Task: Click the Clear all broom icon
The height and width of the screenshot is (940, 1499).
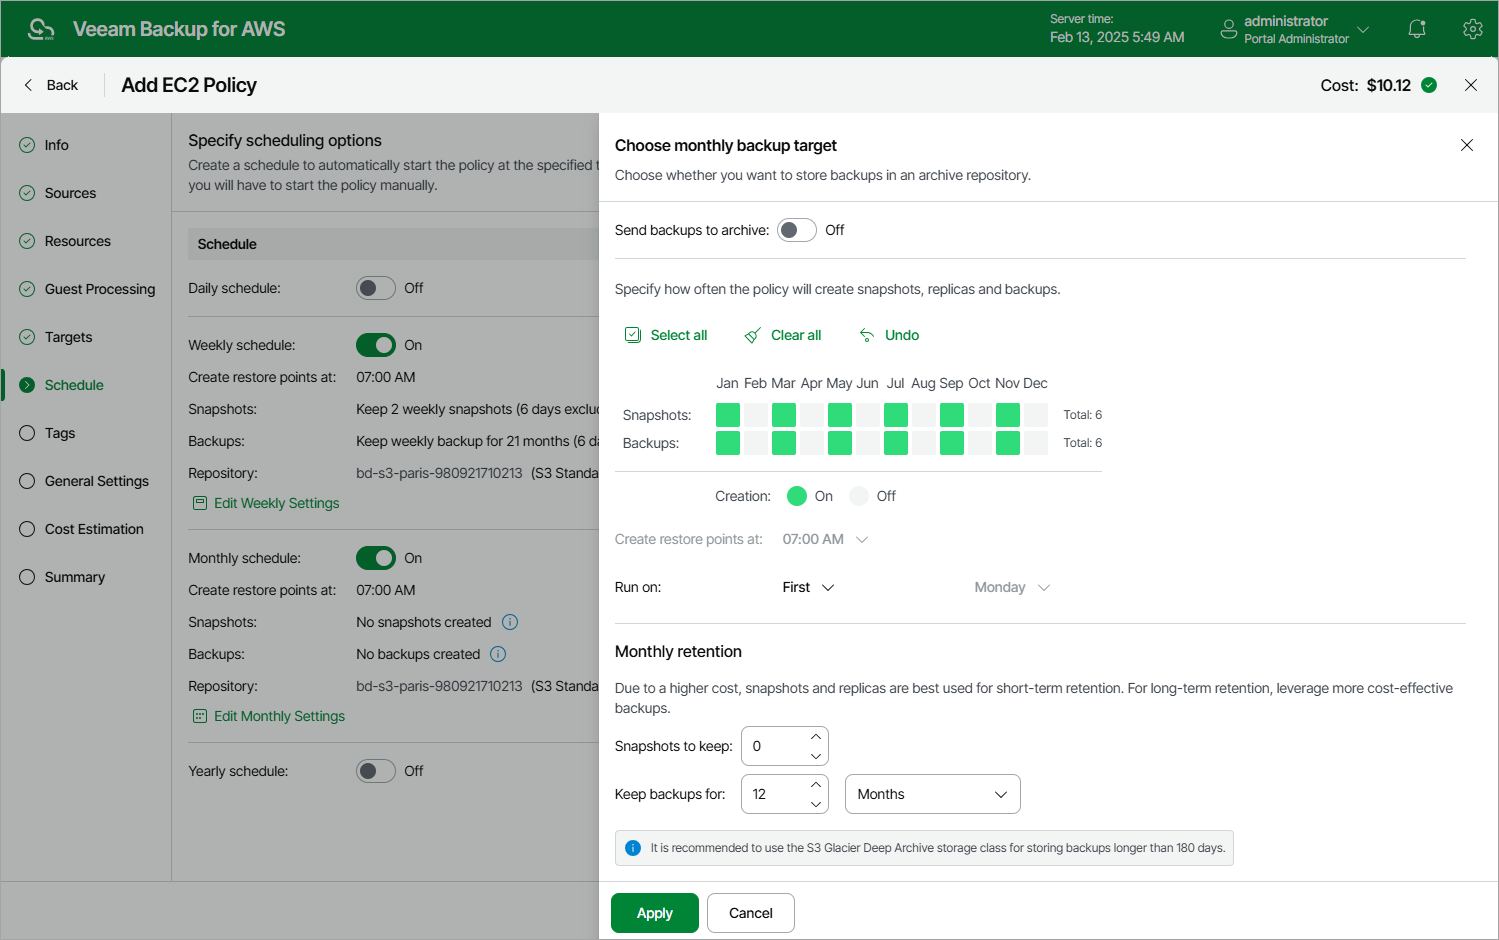Action: (752, 335)
